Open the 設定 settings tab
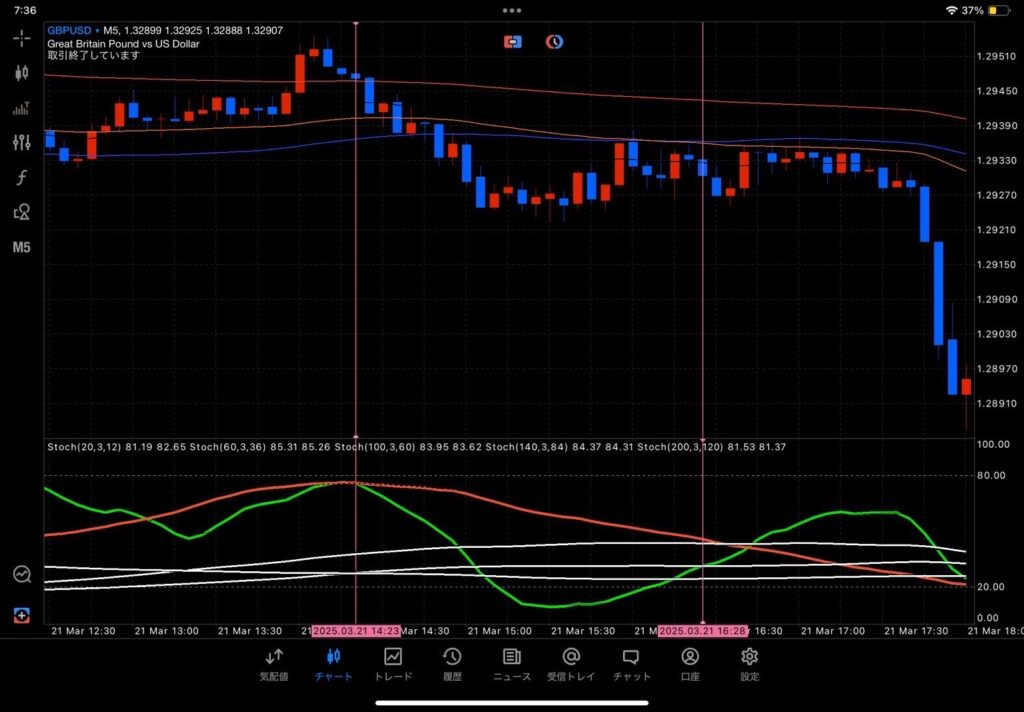The height and width of the screenshot is (712, 1024). coord(750,665)
